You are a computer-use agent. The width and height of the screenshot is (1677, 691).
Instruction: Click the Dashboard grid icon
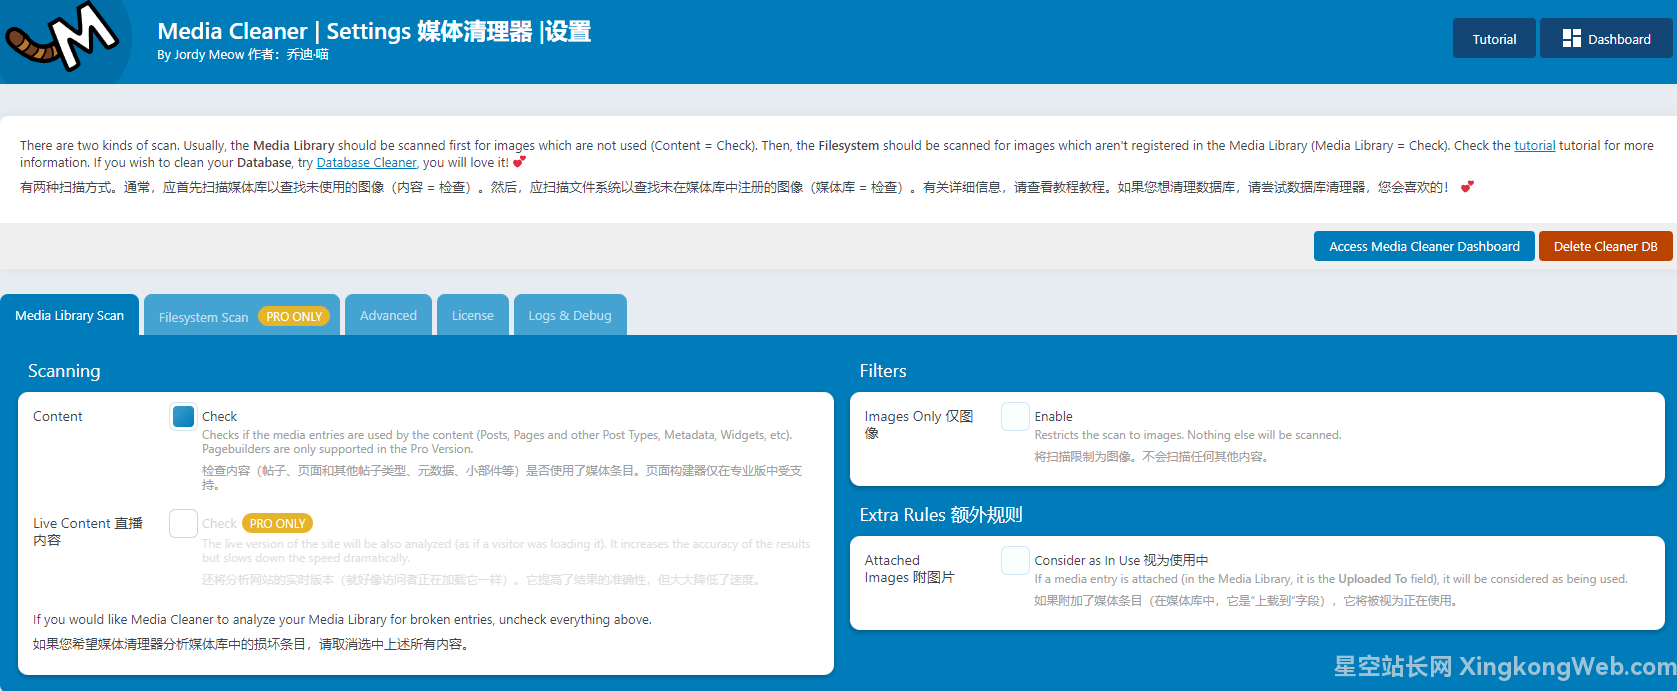point(1571,39)
